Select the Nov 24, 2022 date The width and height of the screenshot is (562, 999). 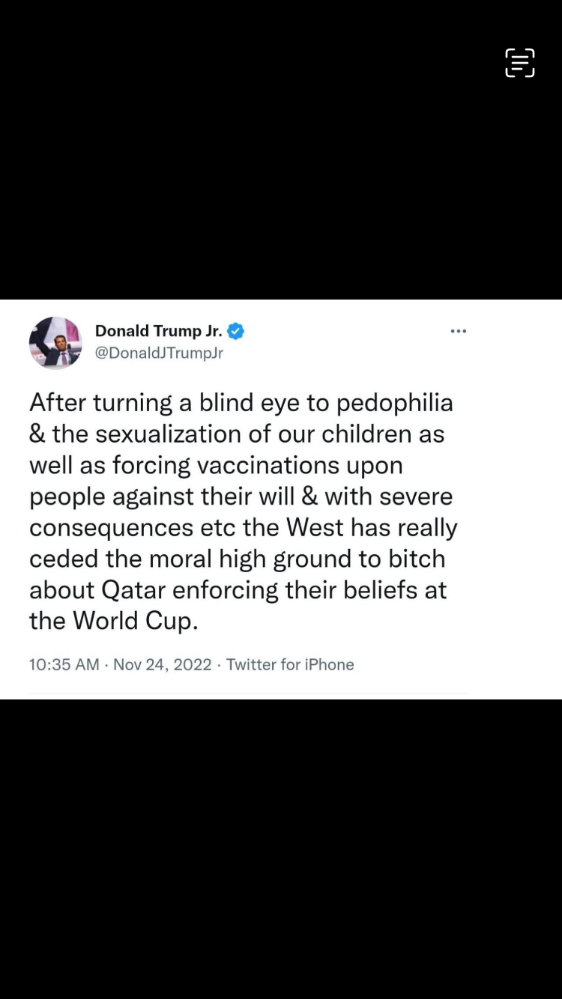click(x=162, y=665)
